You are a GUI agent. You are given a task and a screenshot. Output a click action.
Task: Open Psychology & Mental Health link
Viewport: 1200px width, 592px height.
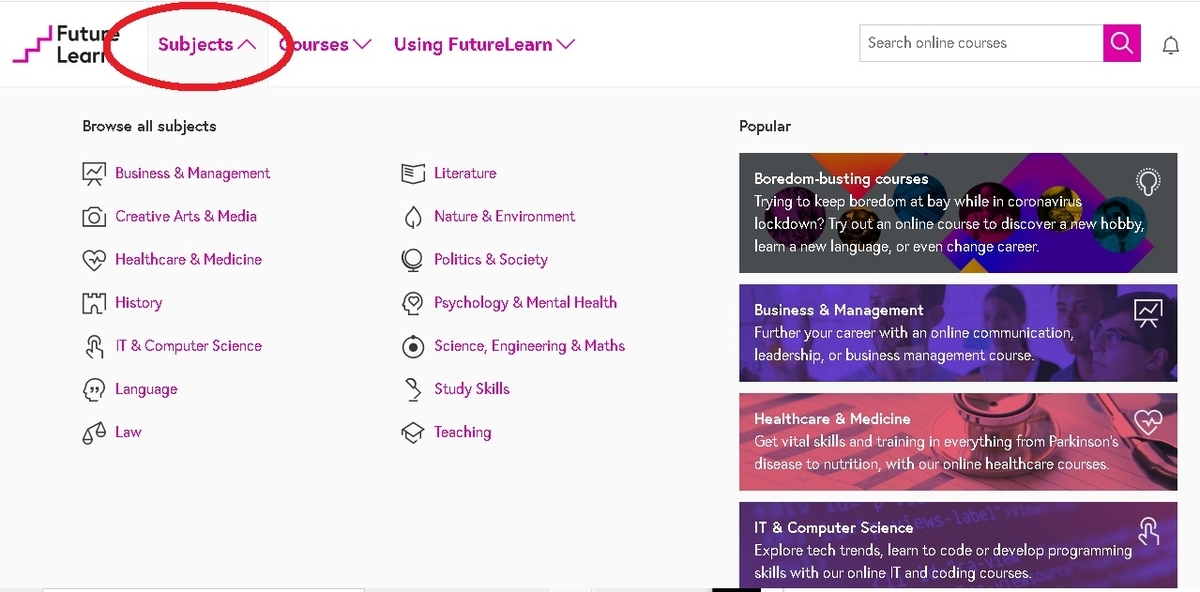coord(525,302)
